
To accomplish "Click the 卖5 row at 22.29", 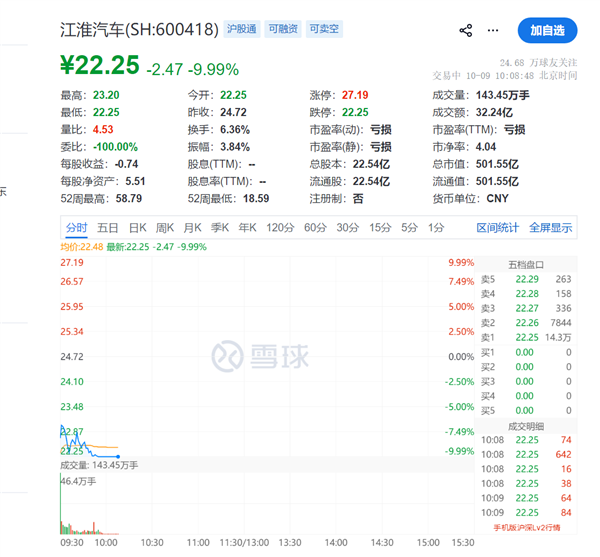I will point(526,279).
